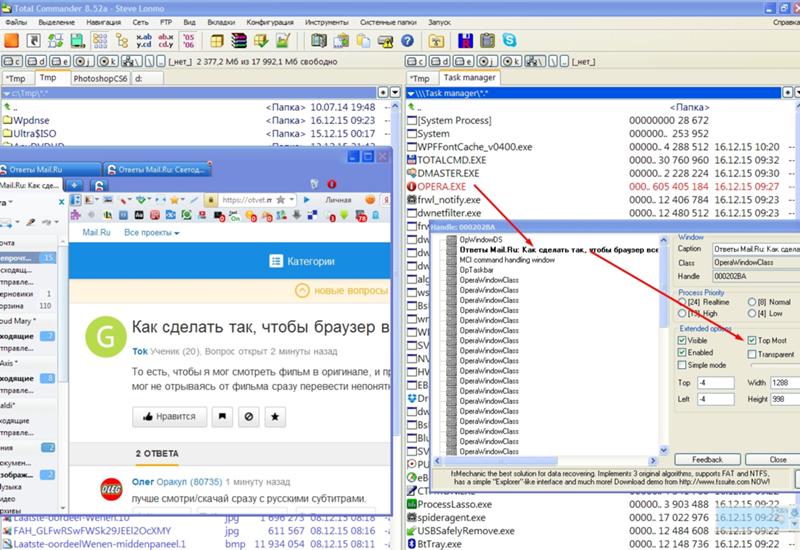
Task: Open the Инструменты menu
Action: [326, 22]
